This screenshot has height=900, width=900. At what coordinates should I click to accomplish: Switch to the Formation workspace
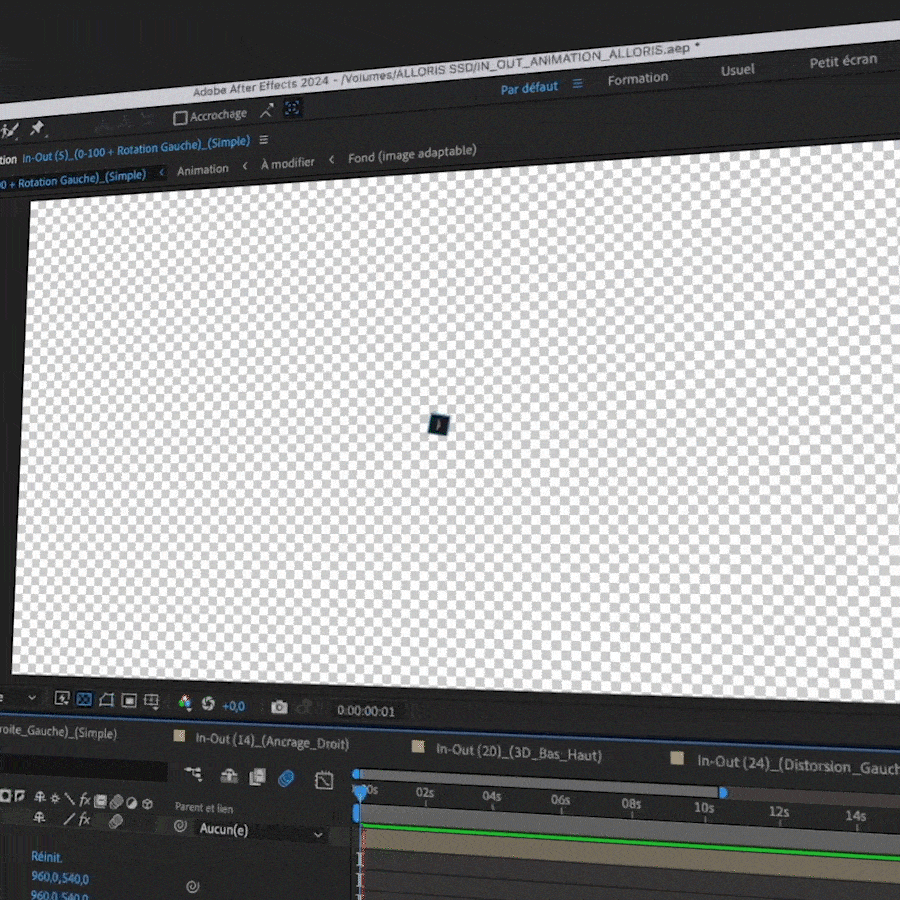click(x=637, y=78)
